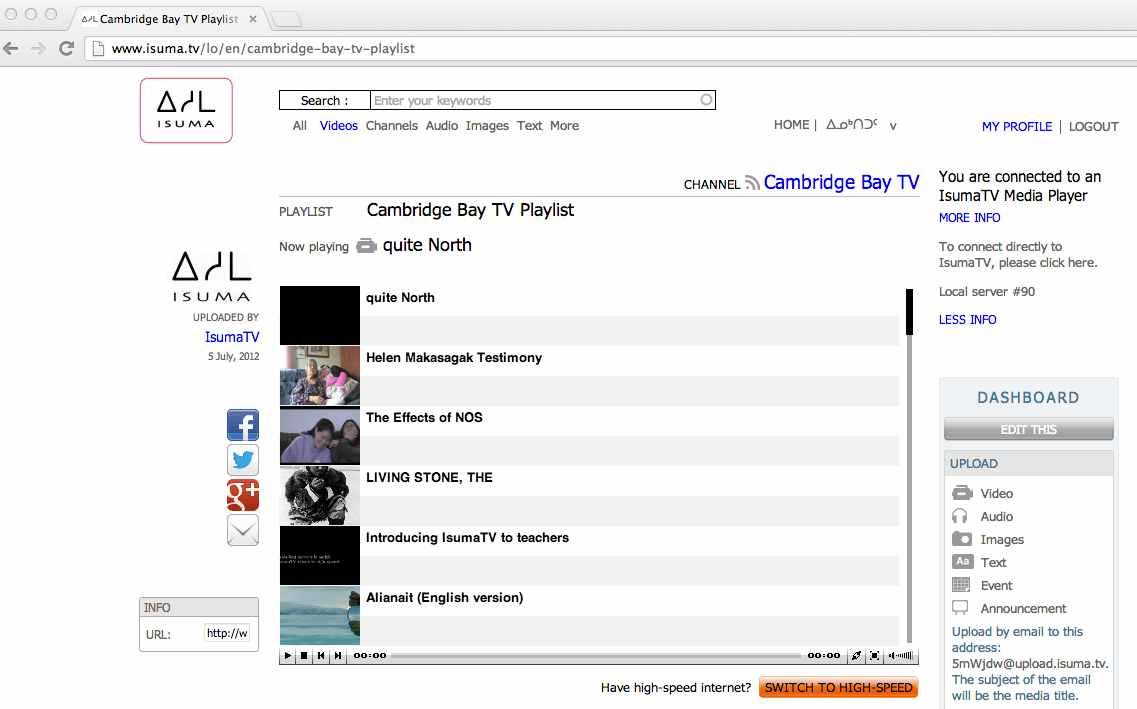
Task: Click the EDIT THIS button
Action: pyautogui.click(x=1028, y=429)
